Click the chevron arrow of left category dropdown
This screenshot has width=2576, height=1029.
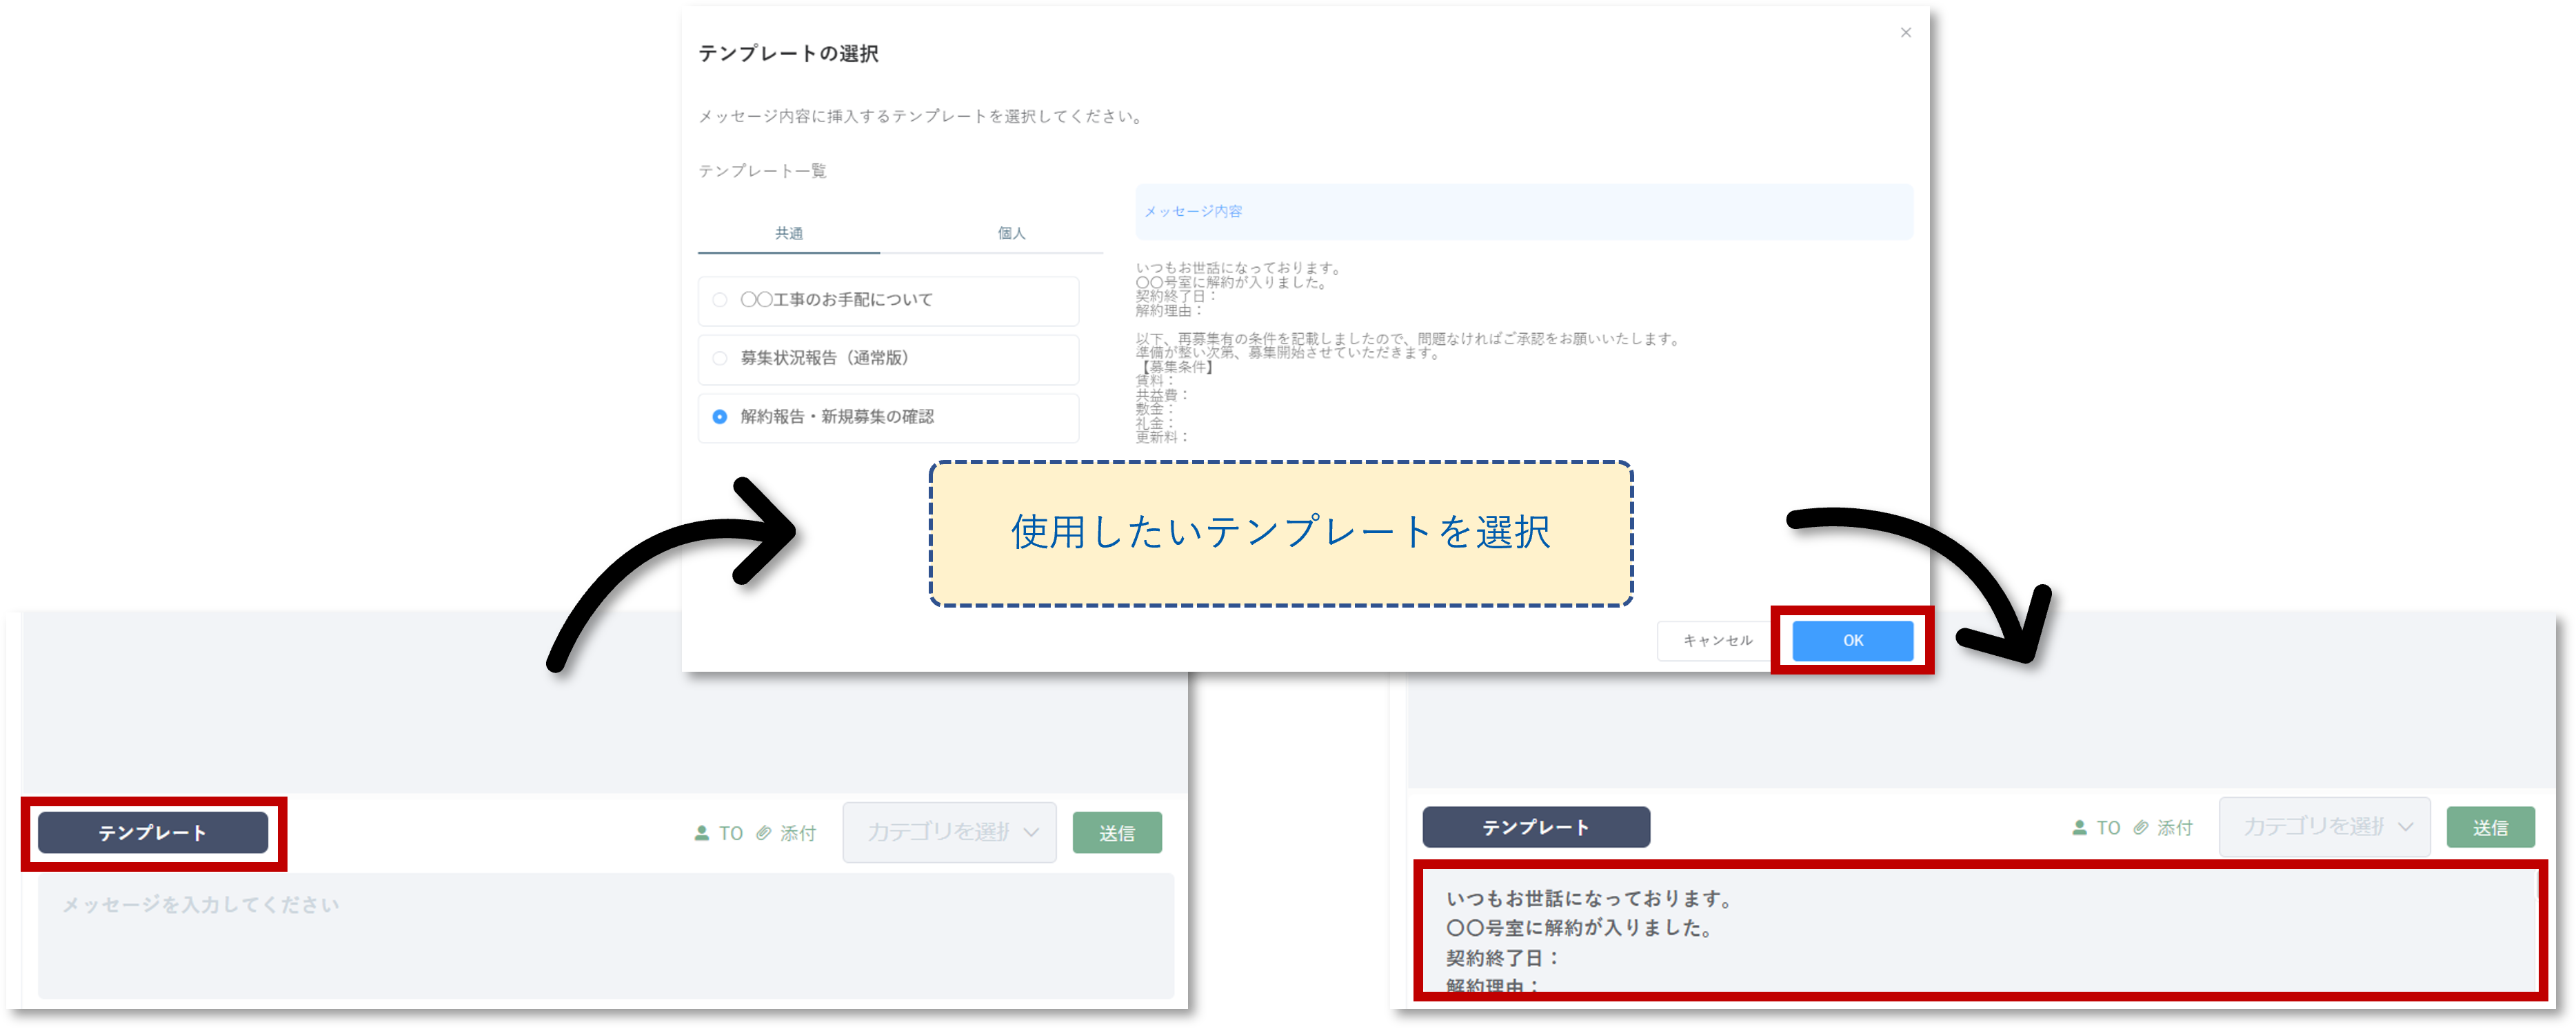point(1032,832)
